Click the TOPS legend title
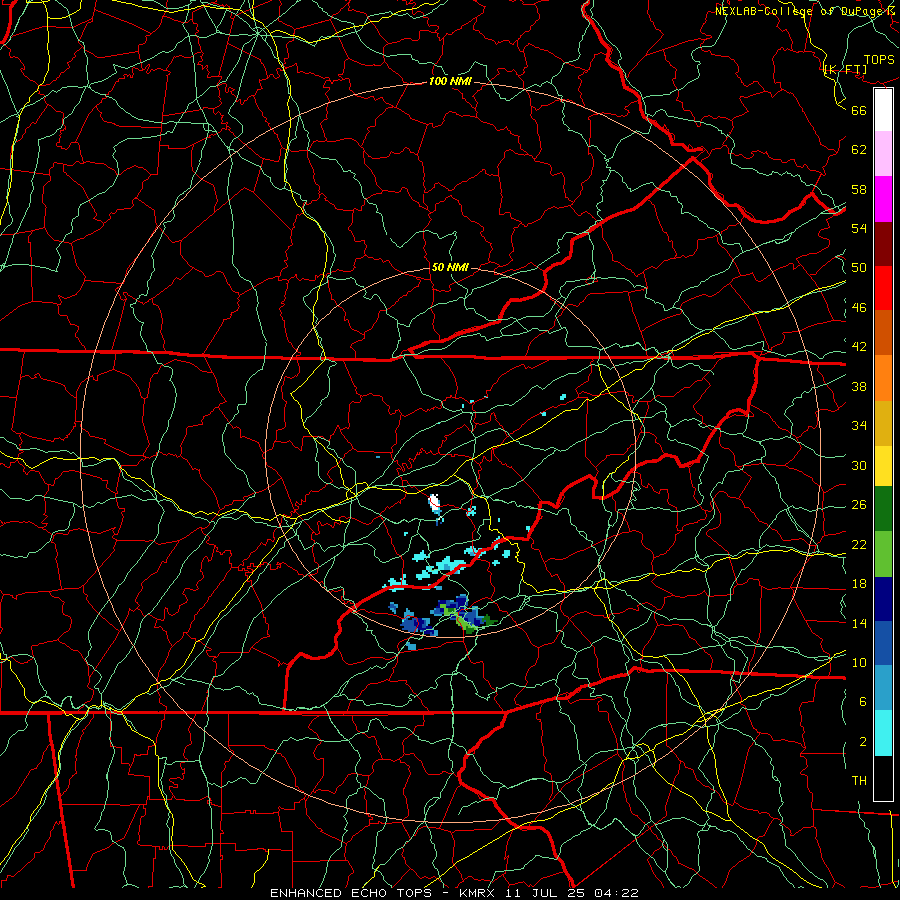This screenshot has width=900, height=900. point(879,60)
